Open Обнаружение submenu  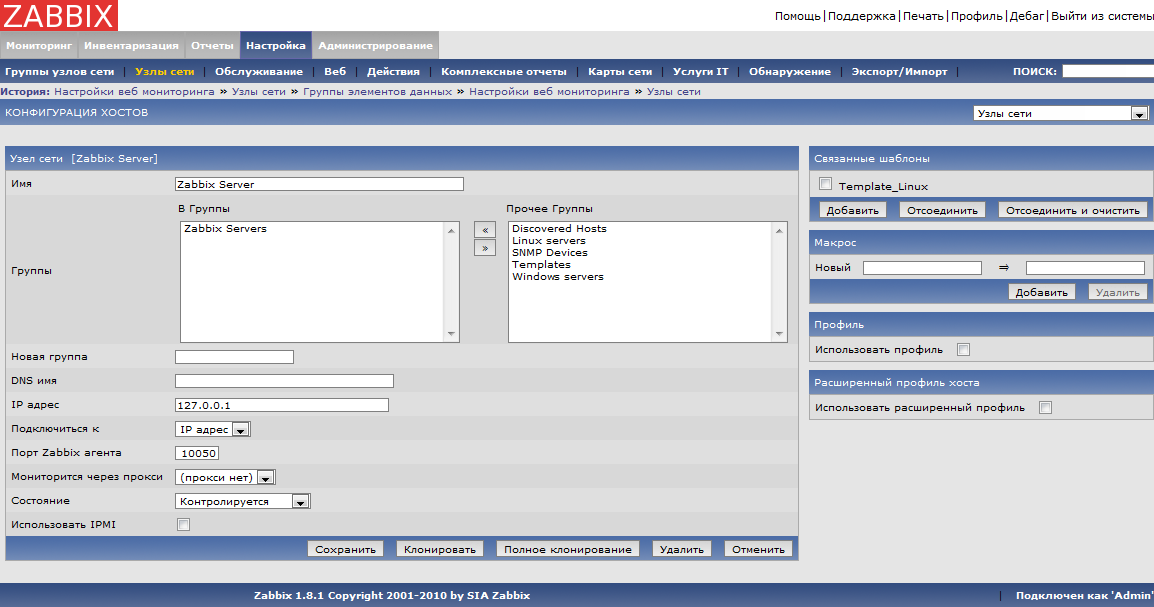click(x=790, y=71)
